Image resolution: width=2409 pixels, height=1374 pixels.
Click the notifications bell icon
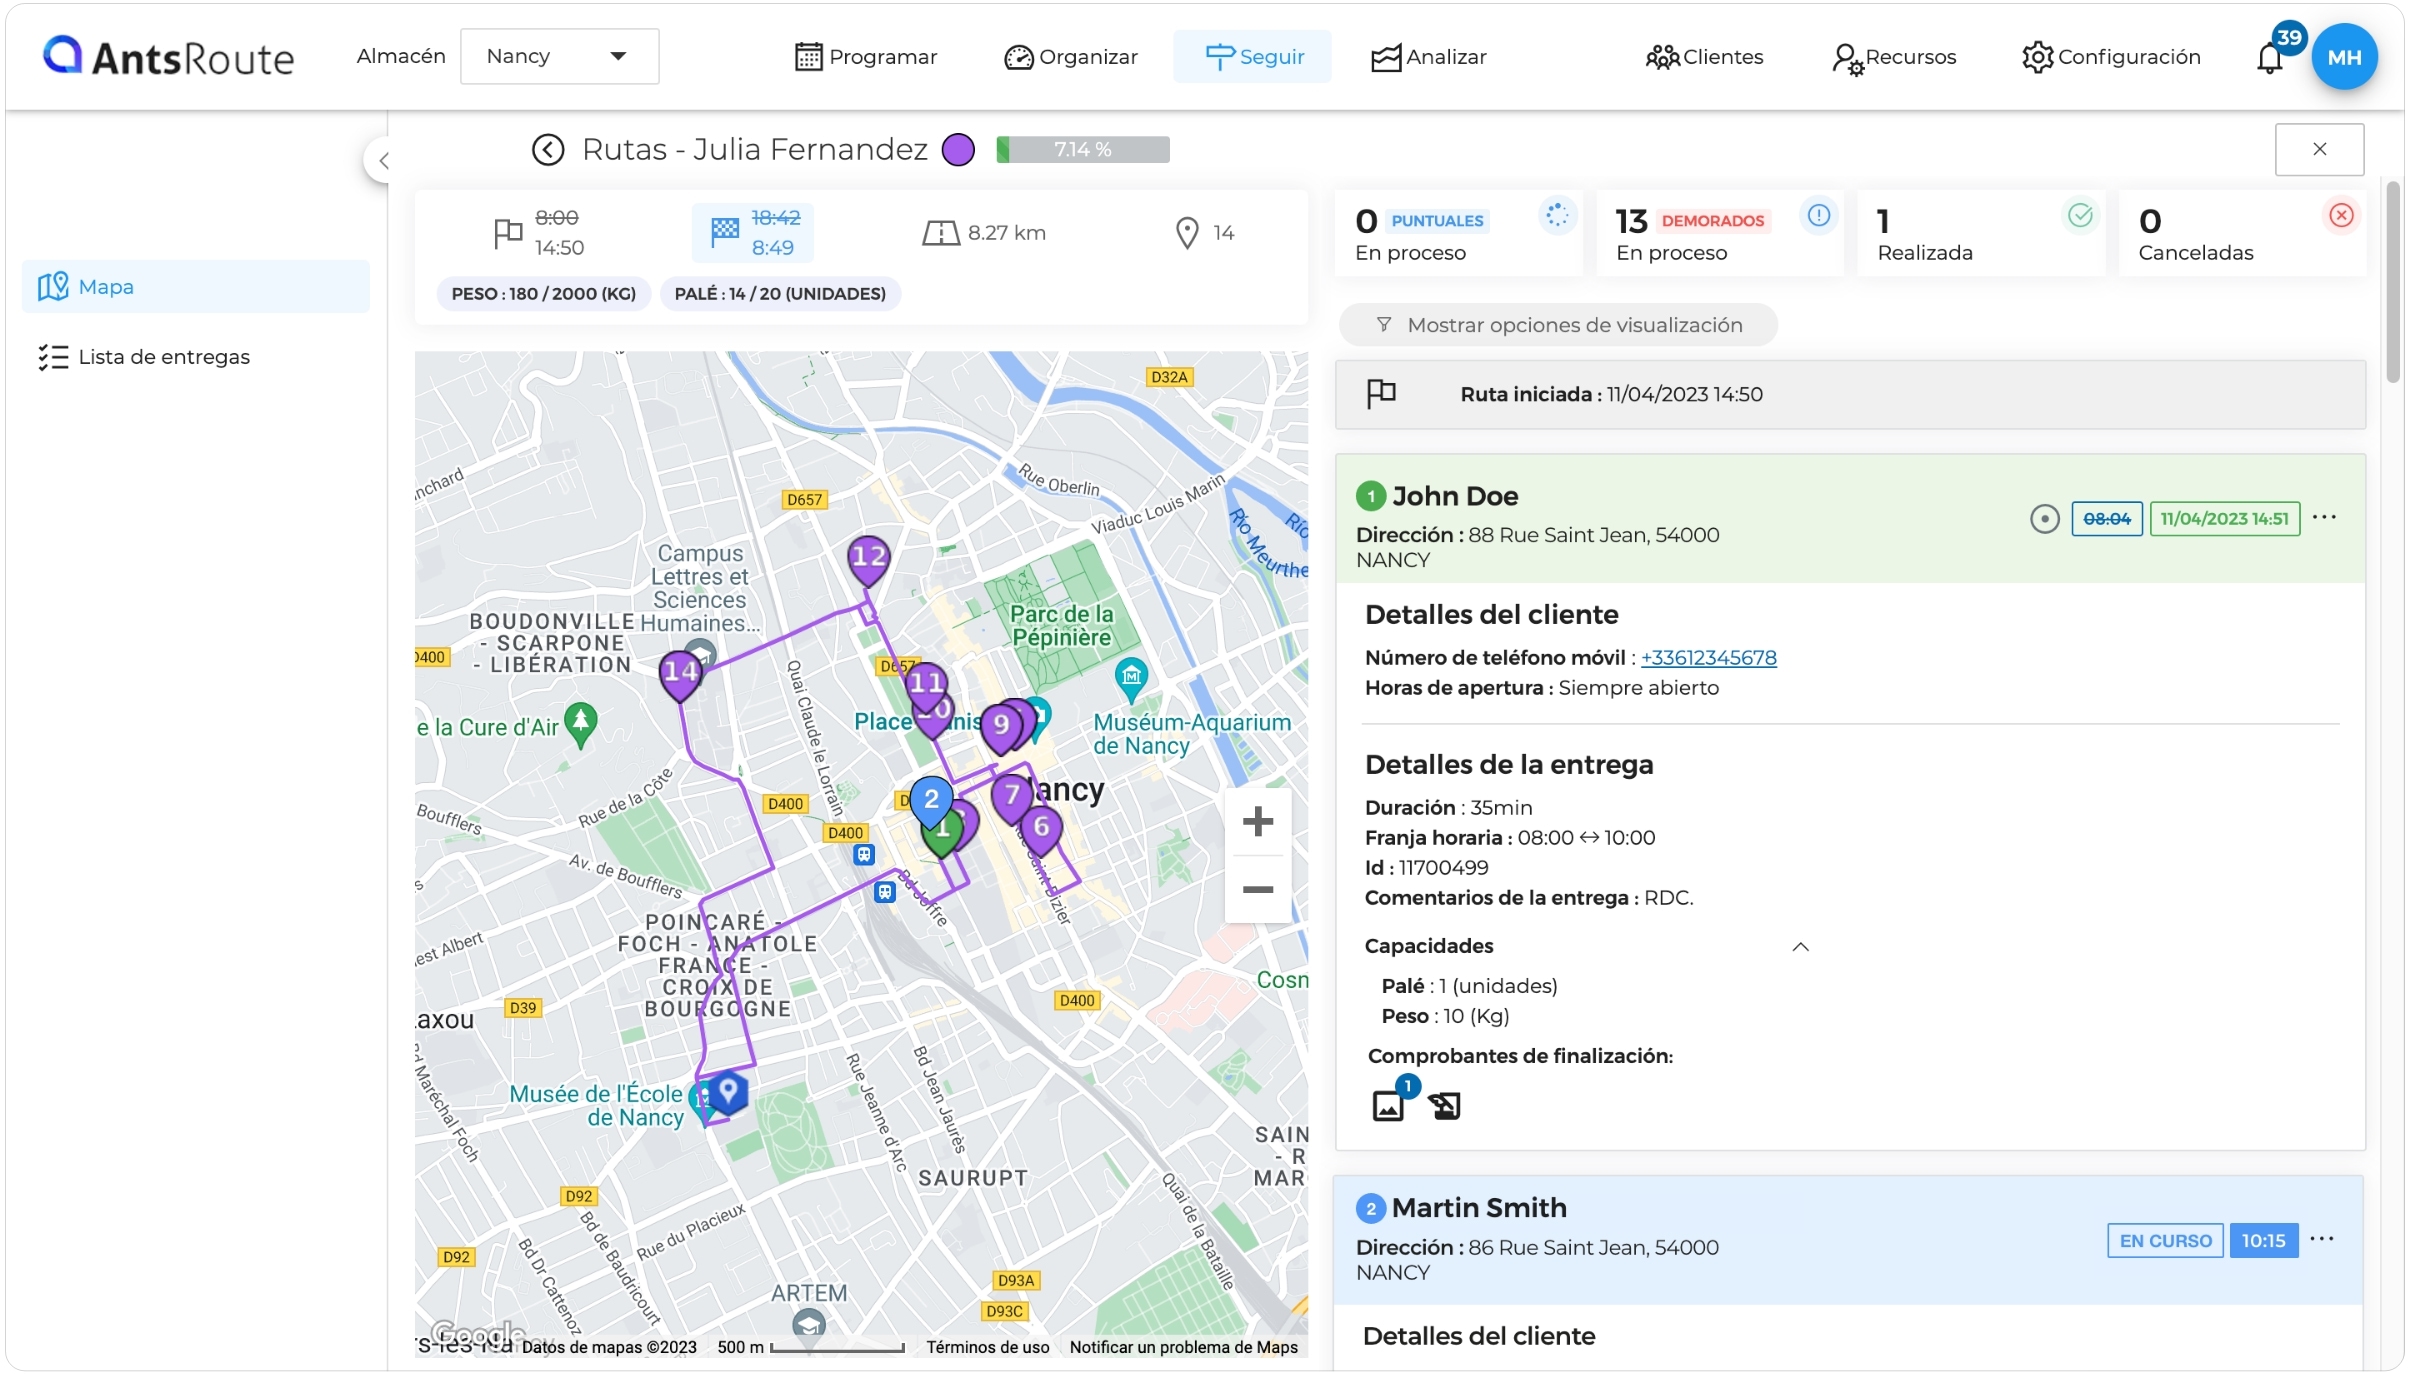pyautogui.click(x=2269, y=58)
